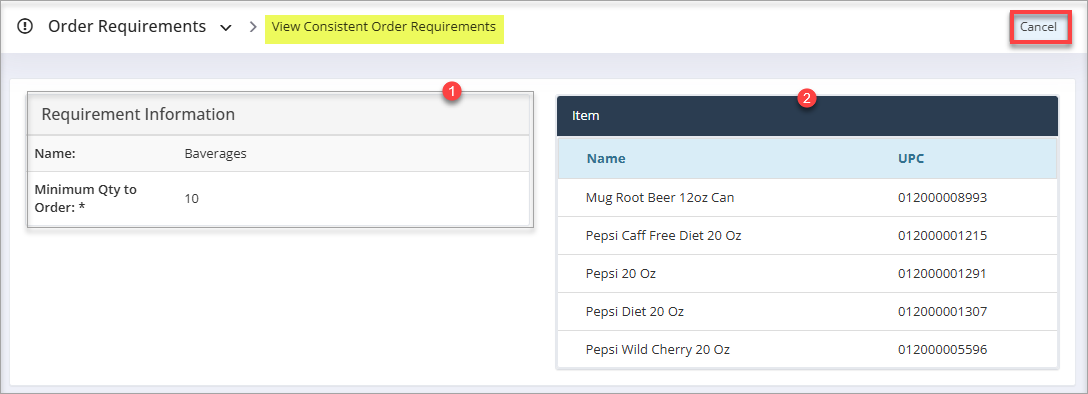Expand the Order Requirements dropdown chevron
Screen dimensions: 1088x394
(226, 28)
